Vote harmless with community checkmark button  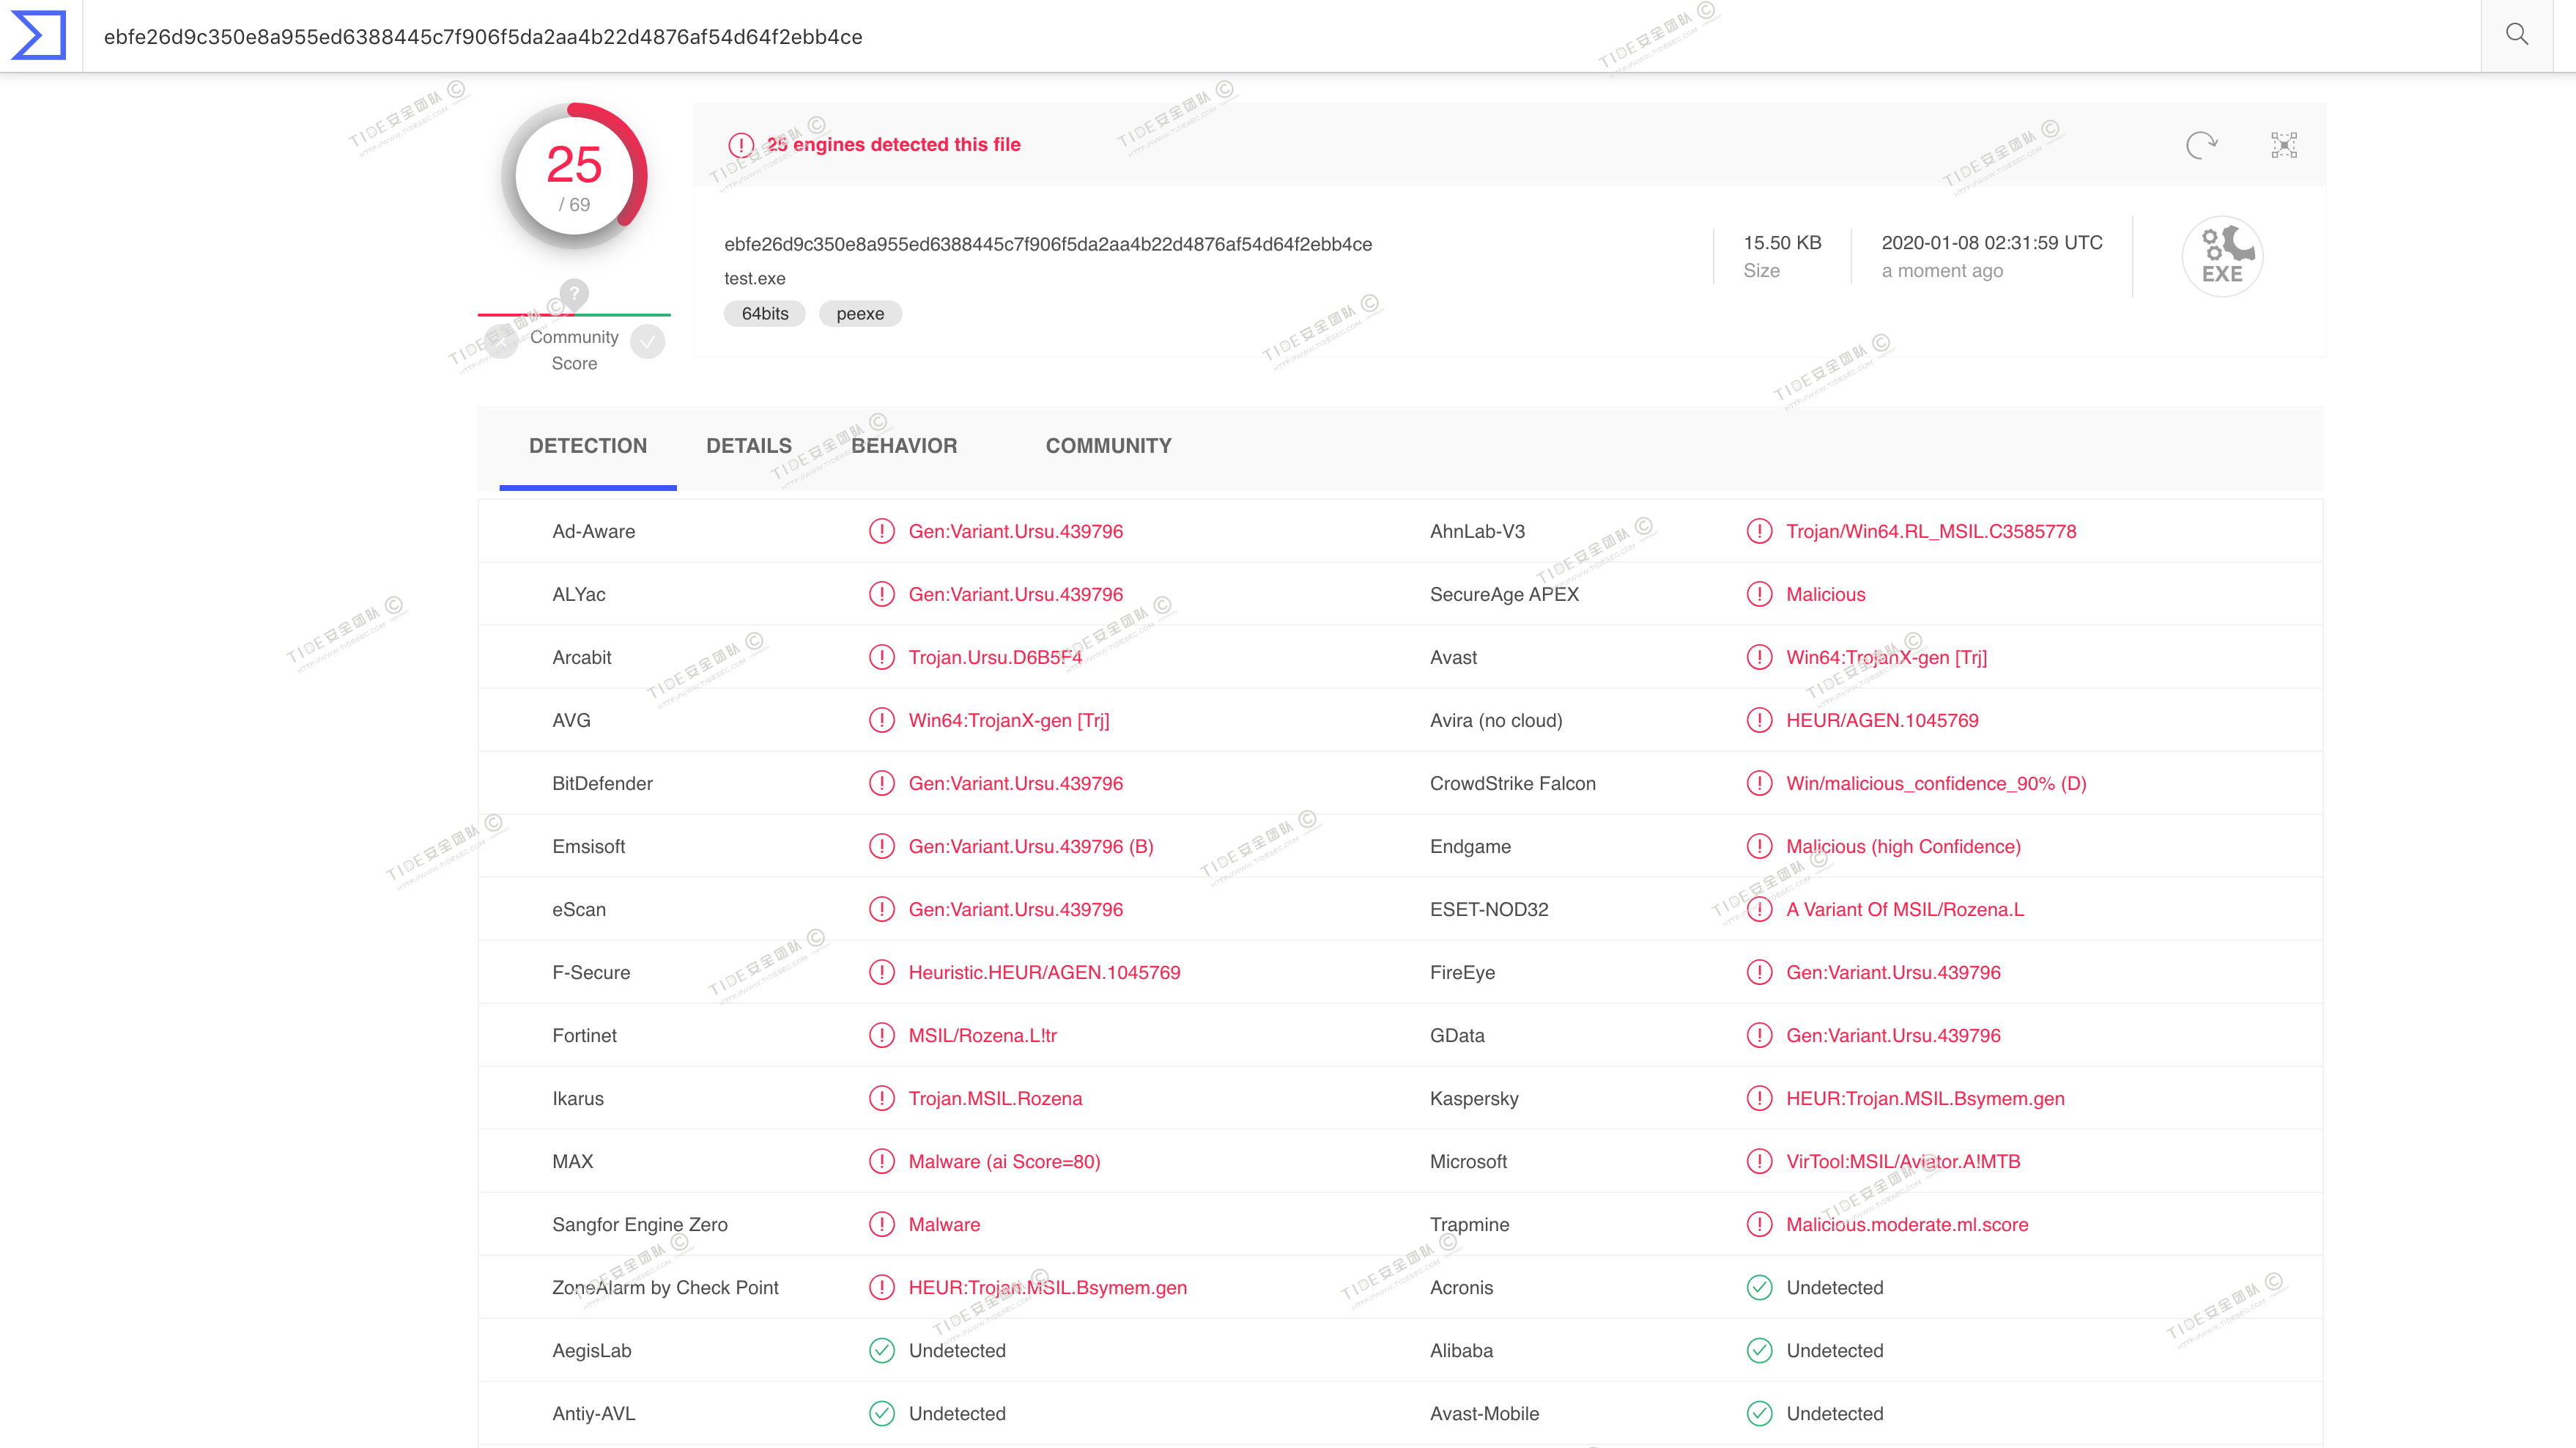[648, 342]
